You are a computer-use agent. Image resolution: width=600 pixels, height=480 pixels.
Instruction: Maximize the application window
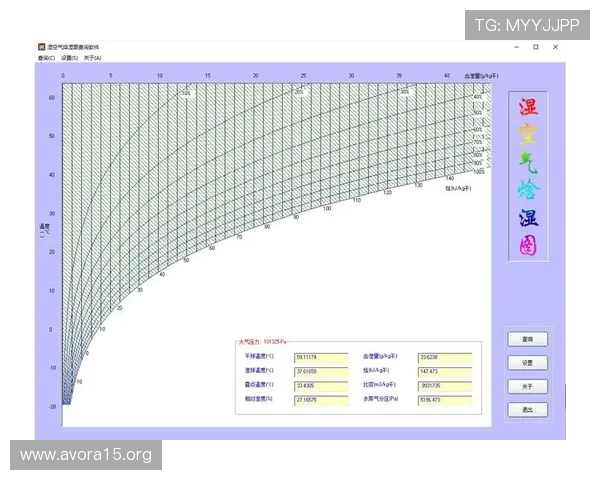pyautogui.click(x=535, y=47)
